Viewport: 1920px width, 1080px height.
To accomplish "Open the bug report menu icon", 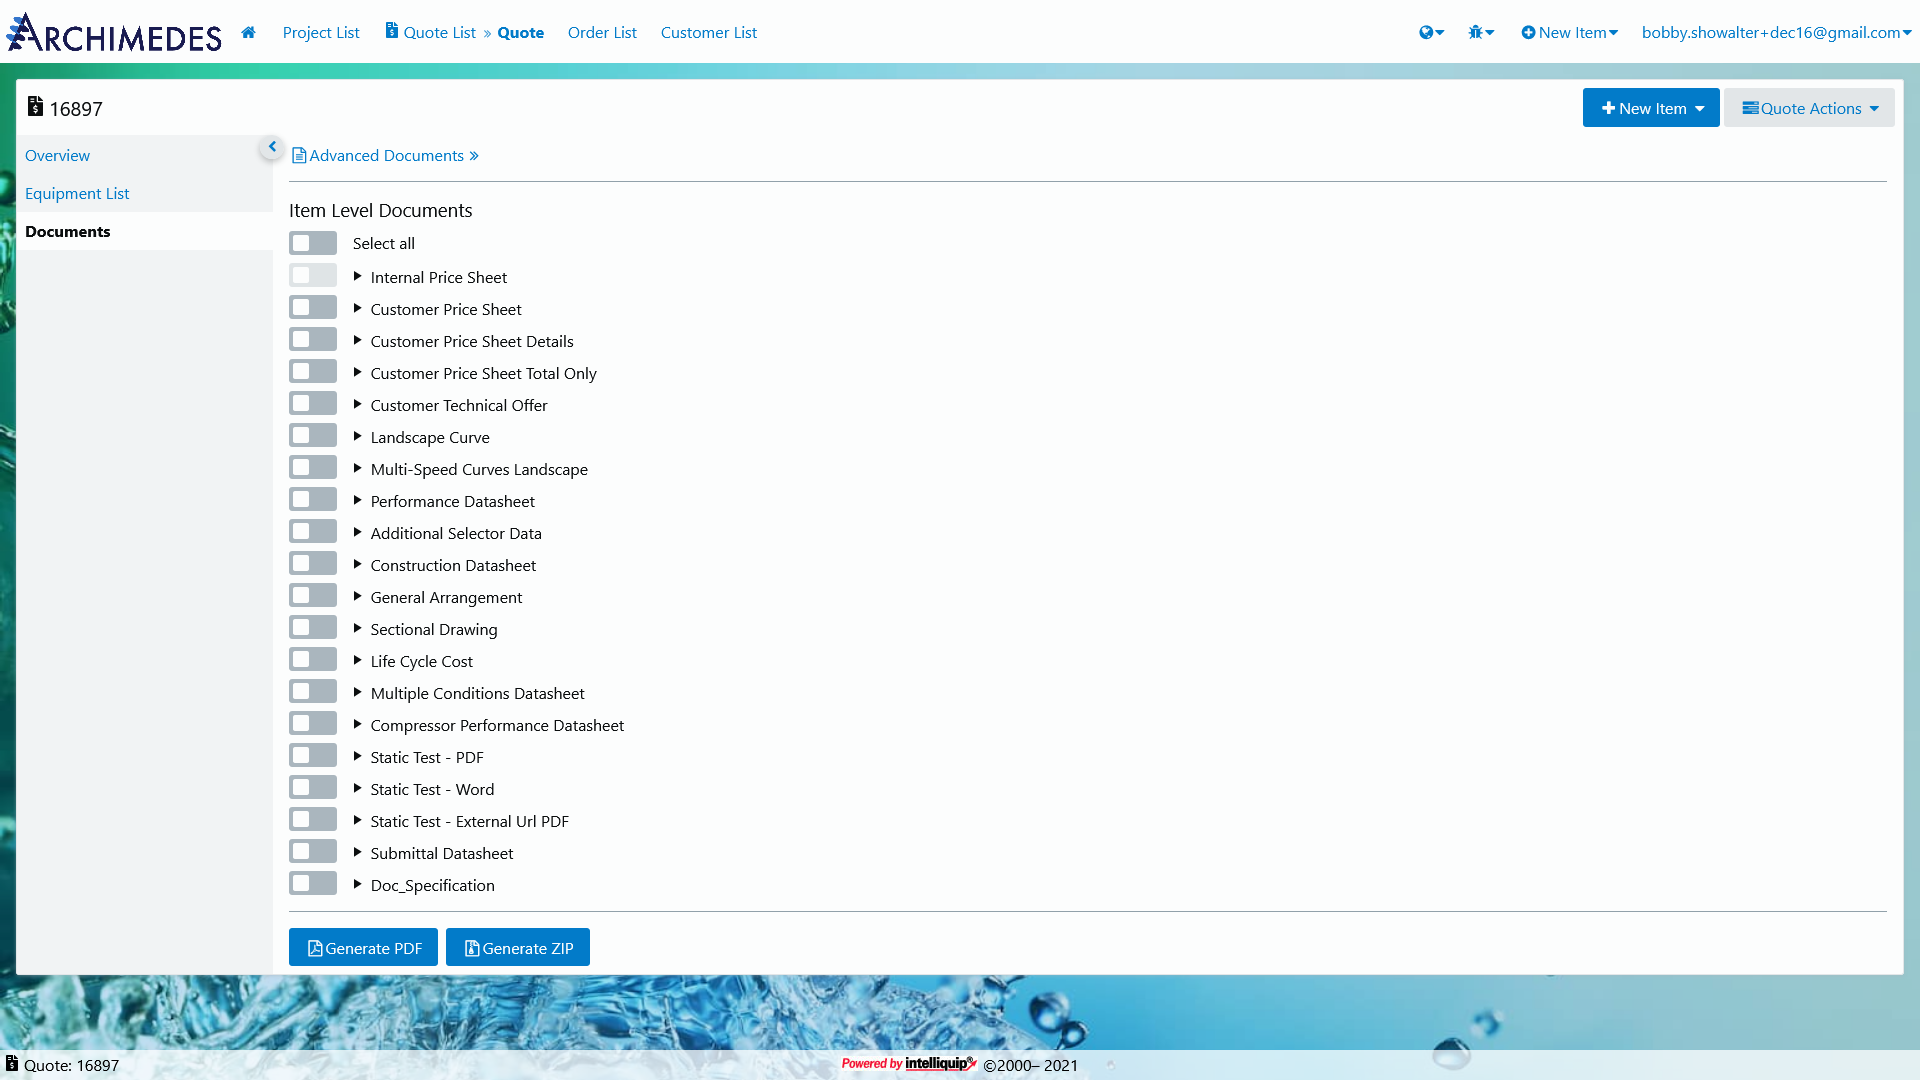I will (x=1481, y=32).
